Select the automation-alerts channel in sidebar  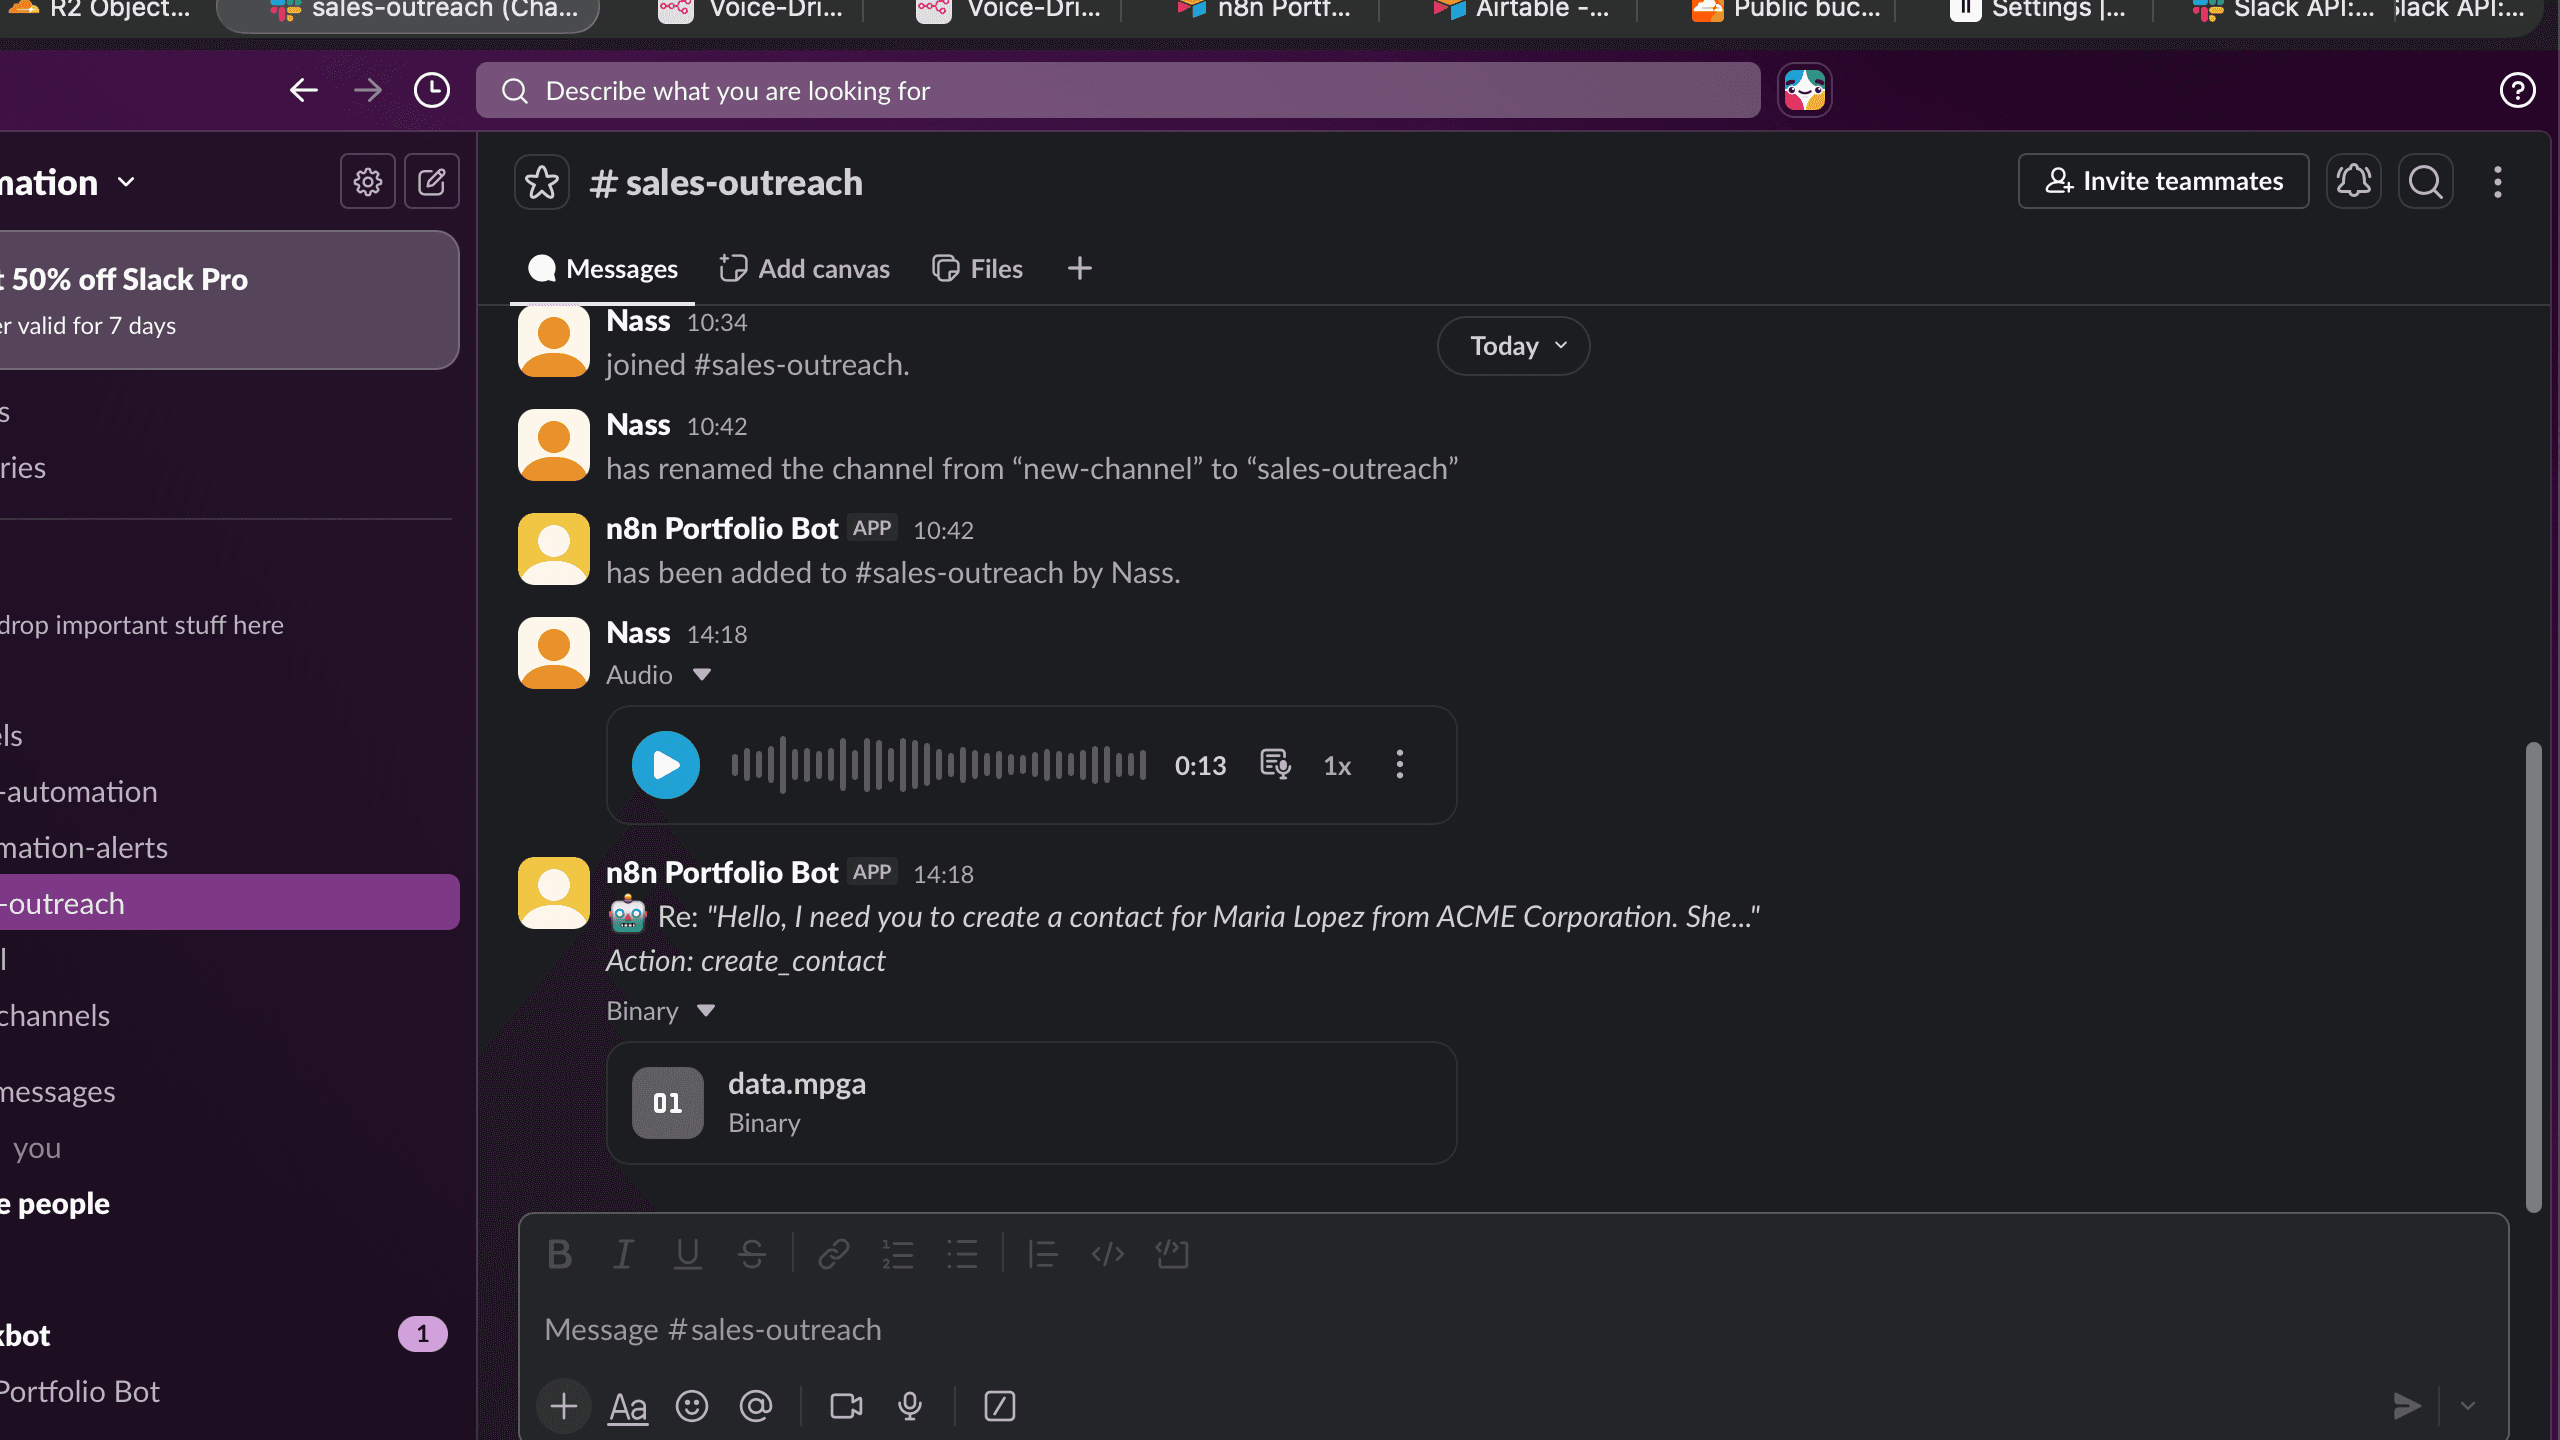point(229,848)
